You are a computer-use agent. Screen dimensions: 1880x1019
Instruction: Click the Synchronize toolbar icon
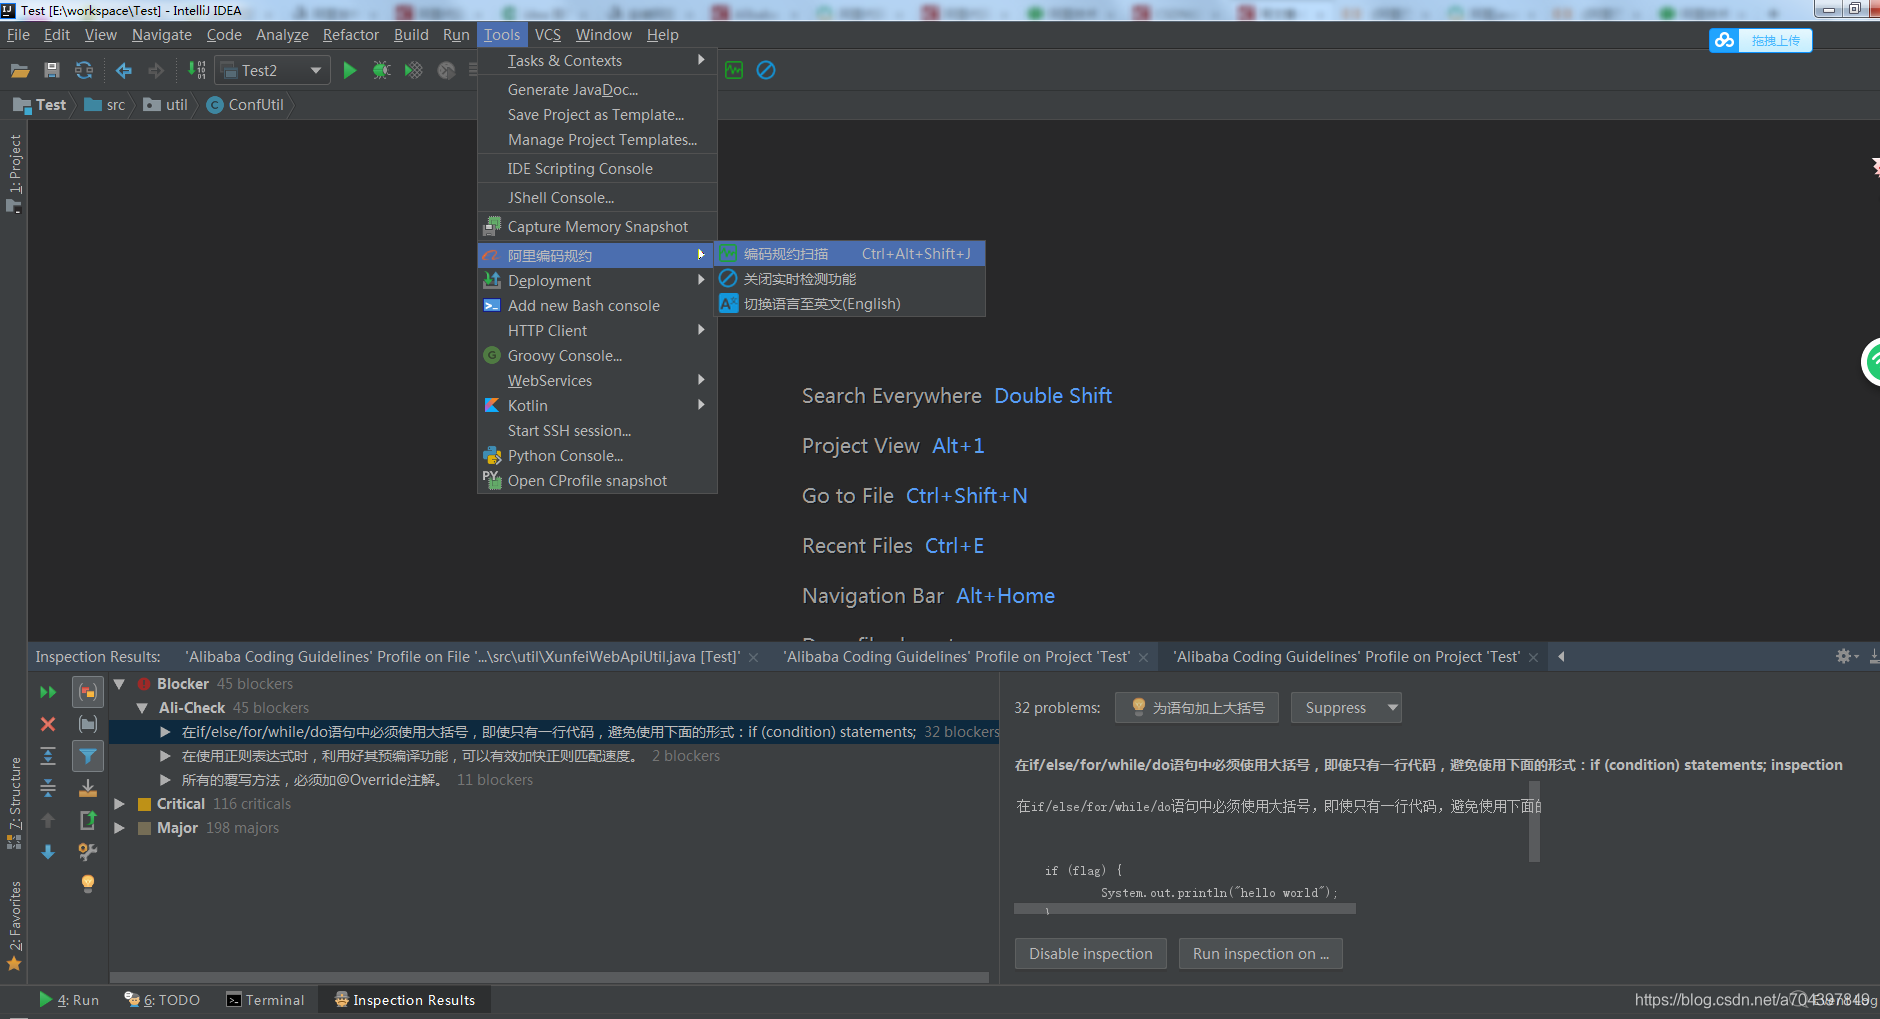(x=84, y=71)
